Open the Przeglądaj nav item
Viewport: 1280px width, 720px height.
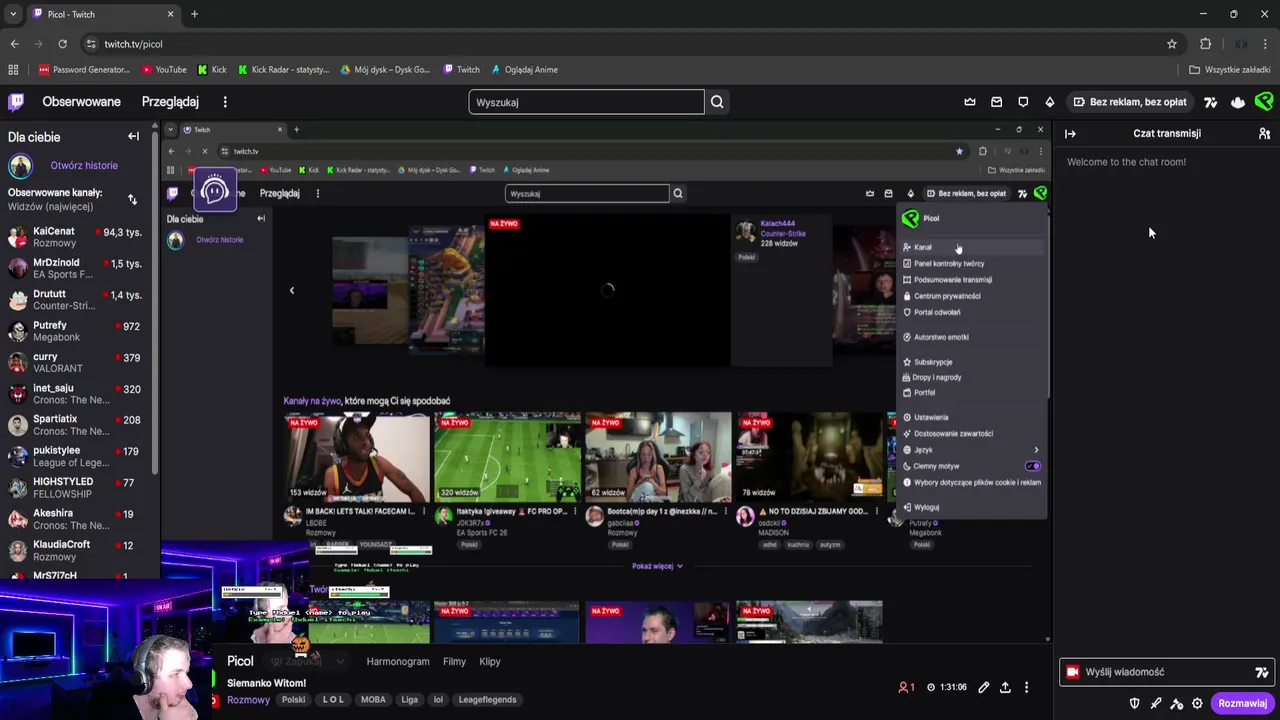(x=170, y=102)
